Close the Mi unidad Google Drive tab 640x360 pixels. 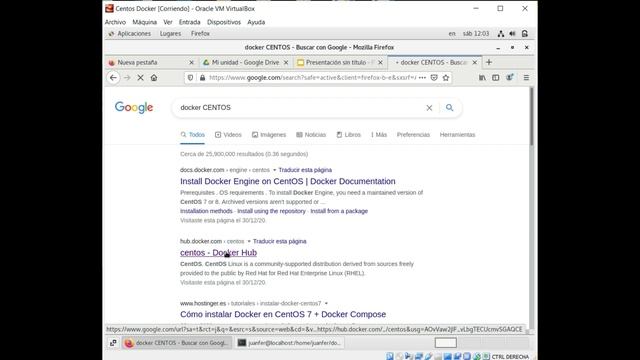286,62
